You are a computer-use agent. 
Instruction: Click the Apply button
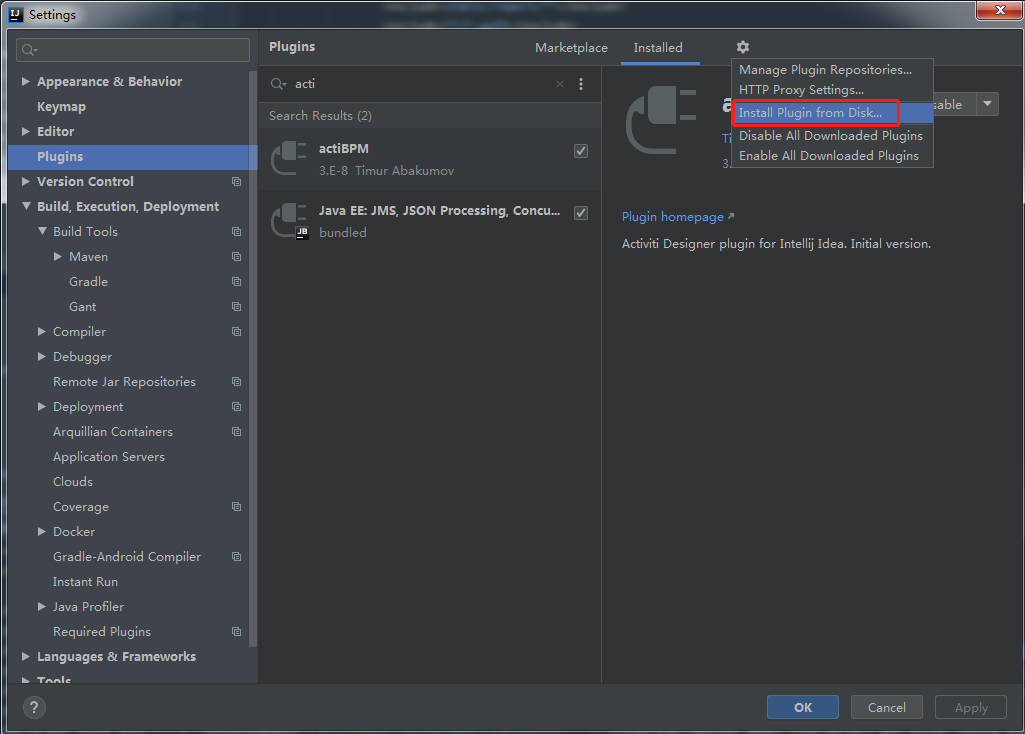point(971,707)
